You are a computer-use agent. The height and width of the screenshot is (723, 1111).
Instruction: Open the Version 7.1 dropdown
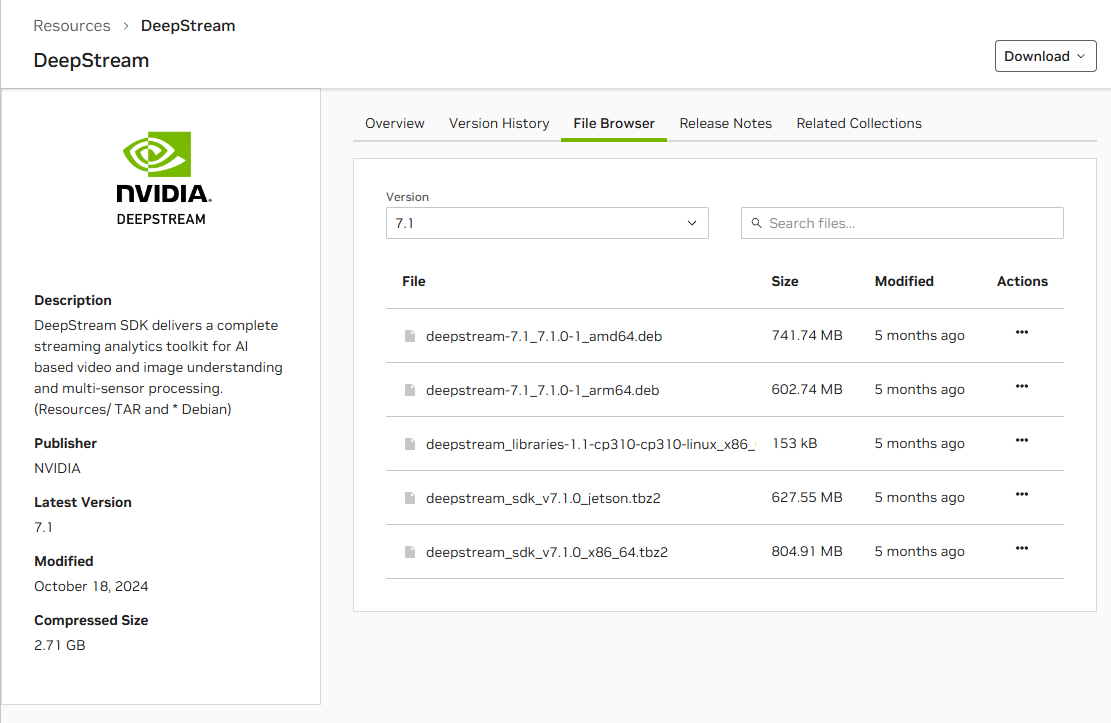pos(547,223)
